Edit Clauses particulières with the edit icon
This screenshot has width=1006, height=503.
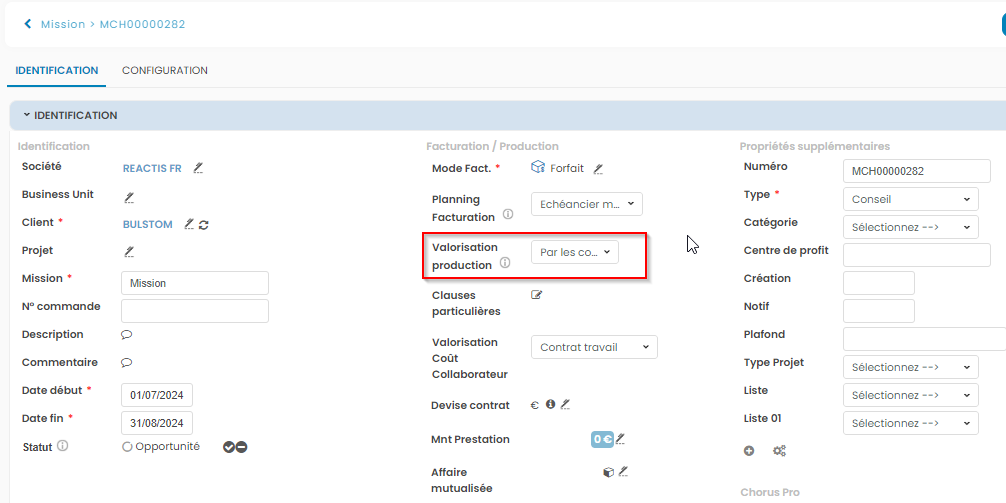(536, 295)
